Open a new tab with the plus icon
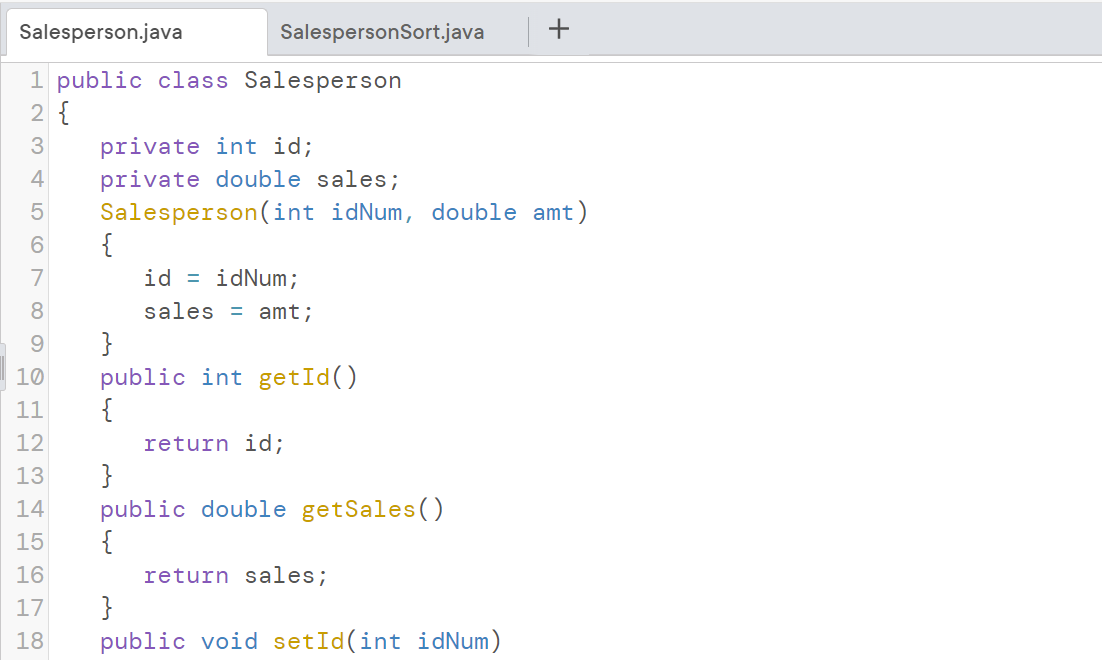The width and height of the screenshot is (1102, 660). (558, 30)
